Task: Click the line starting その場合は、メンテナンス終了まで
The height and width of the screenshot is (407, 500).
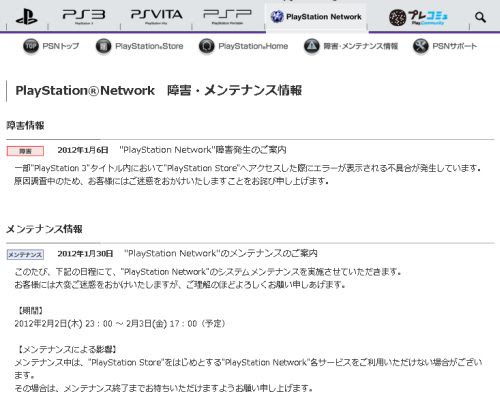Action: point(164,388)
